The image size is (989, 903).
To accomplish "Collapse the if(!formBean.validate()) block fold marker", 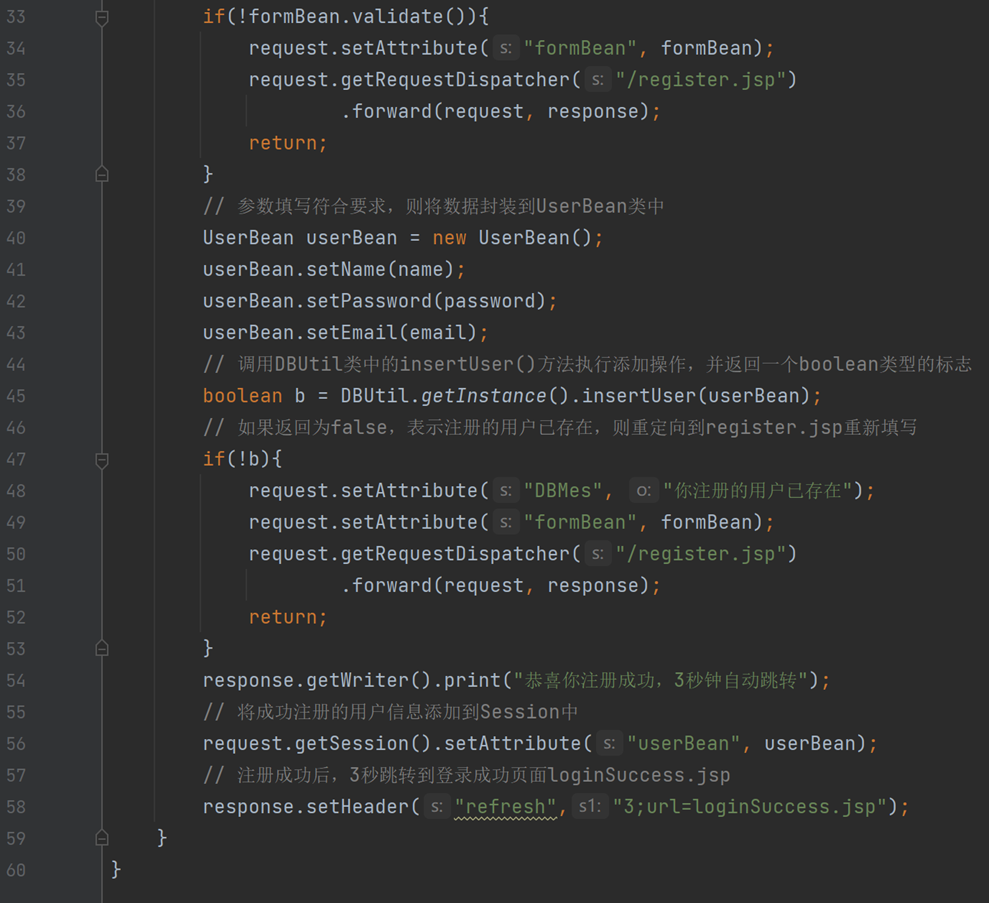I will pyautogui.click(x=102, y=18).
